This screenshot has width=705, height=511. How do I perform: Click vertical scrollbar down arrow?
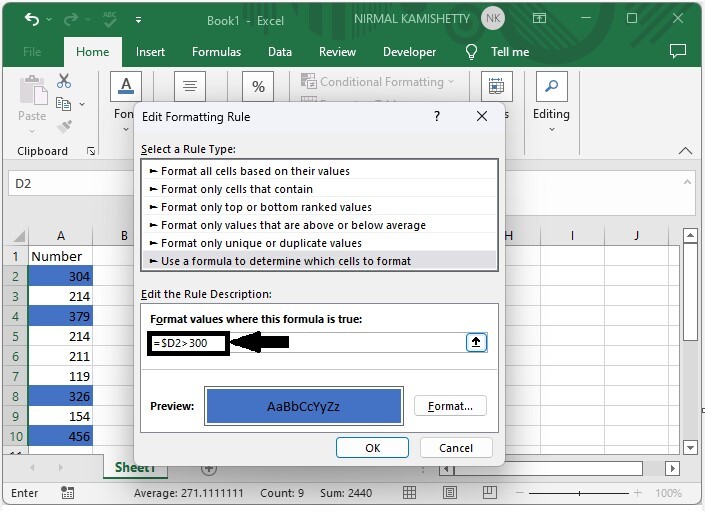click(690, 447)
